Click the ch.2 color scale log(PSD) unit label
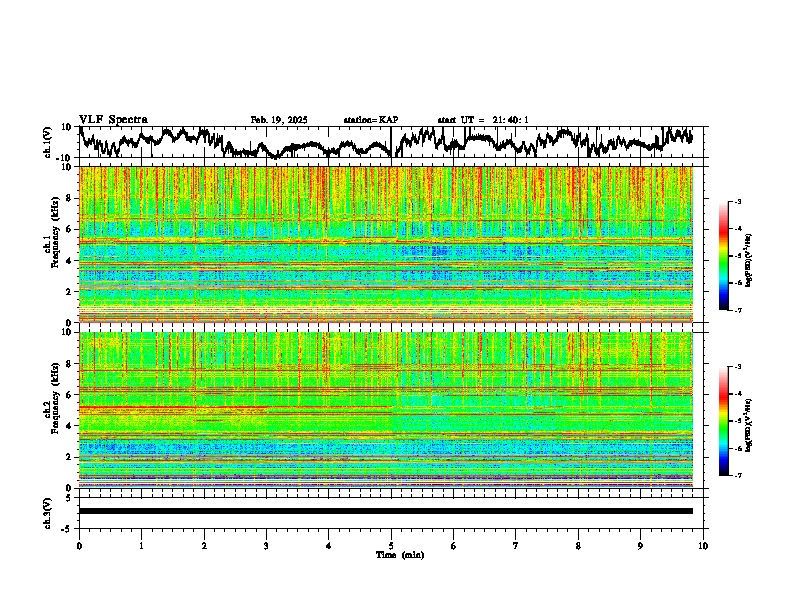The width and height of the screenshot is (792, 612). tap(749, 425)
